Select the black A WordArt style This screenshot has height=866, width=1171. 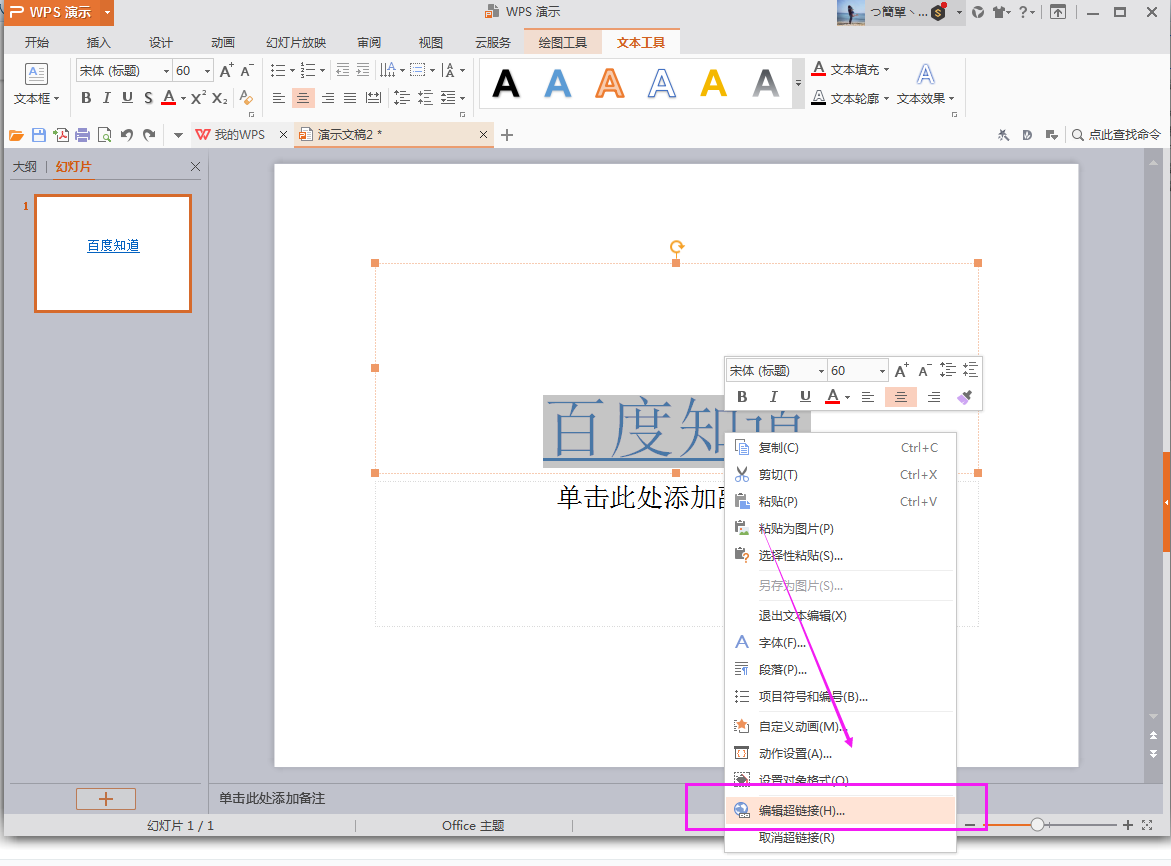click(506, 83)
